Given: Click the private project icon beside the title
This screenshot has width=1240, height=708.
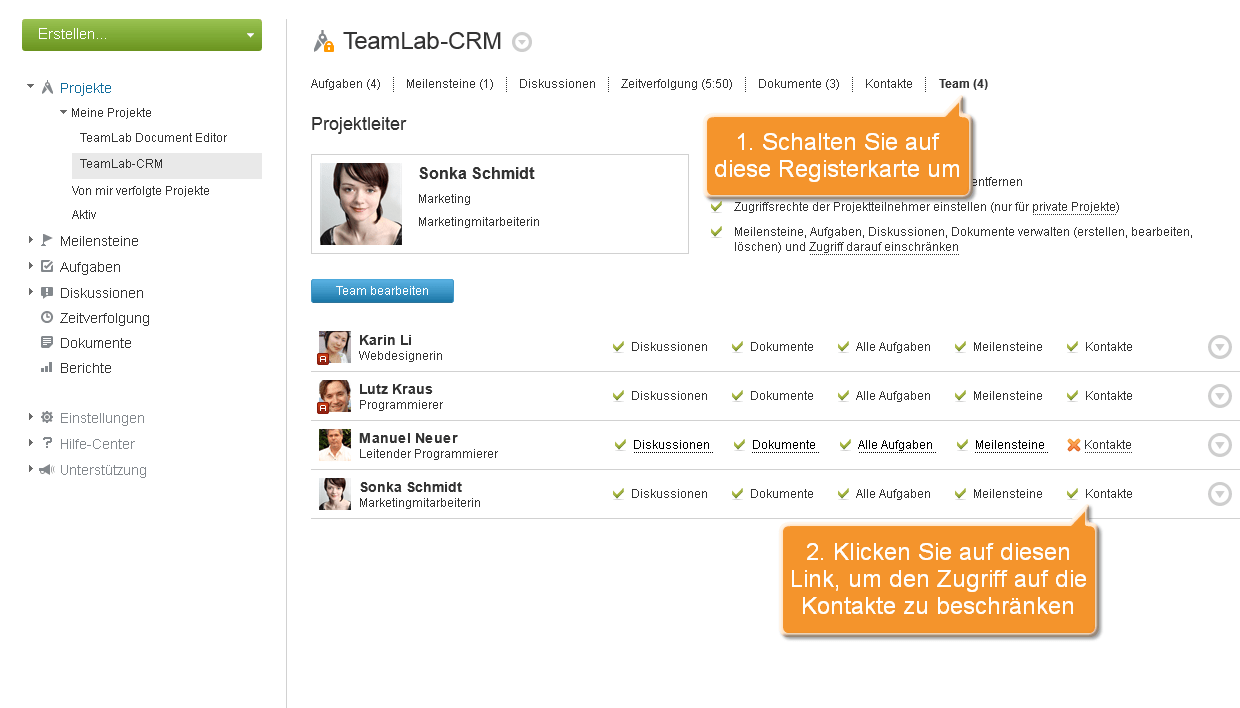Looking at the screenshot, I should [x=323, y=41].
